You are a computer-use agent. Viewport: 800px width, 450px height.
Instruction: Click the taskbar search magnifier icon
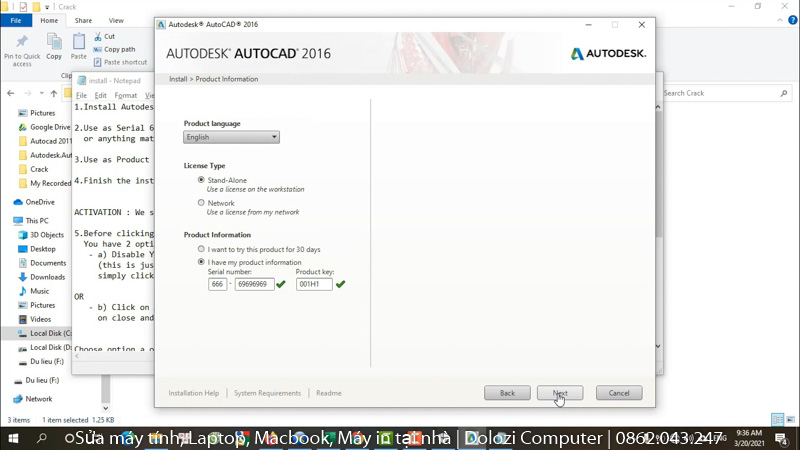point(42,439)
